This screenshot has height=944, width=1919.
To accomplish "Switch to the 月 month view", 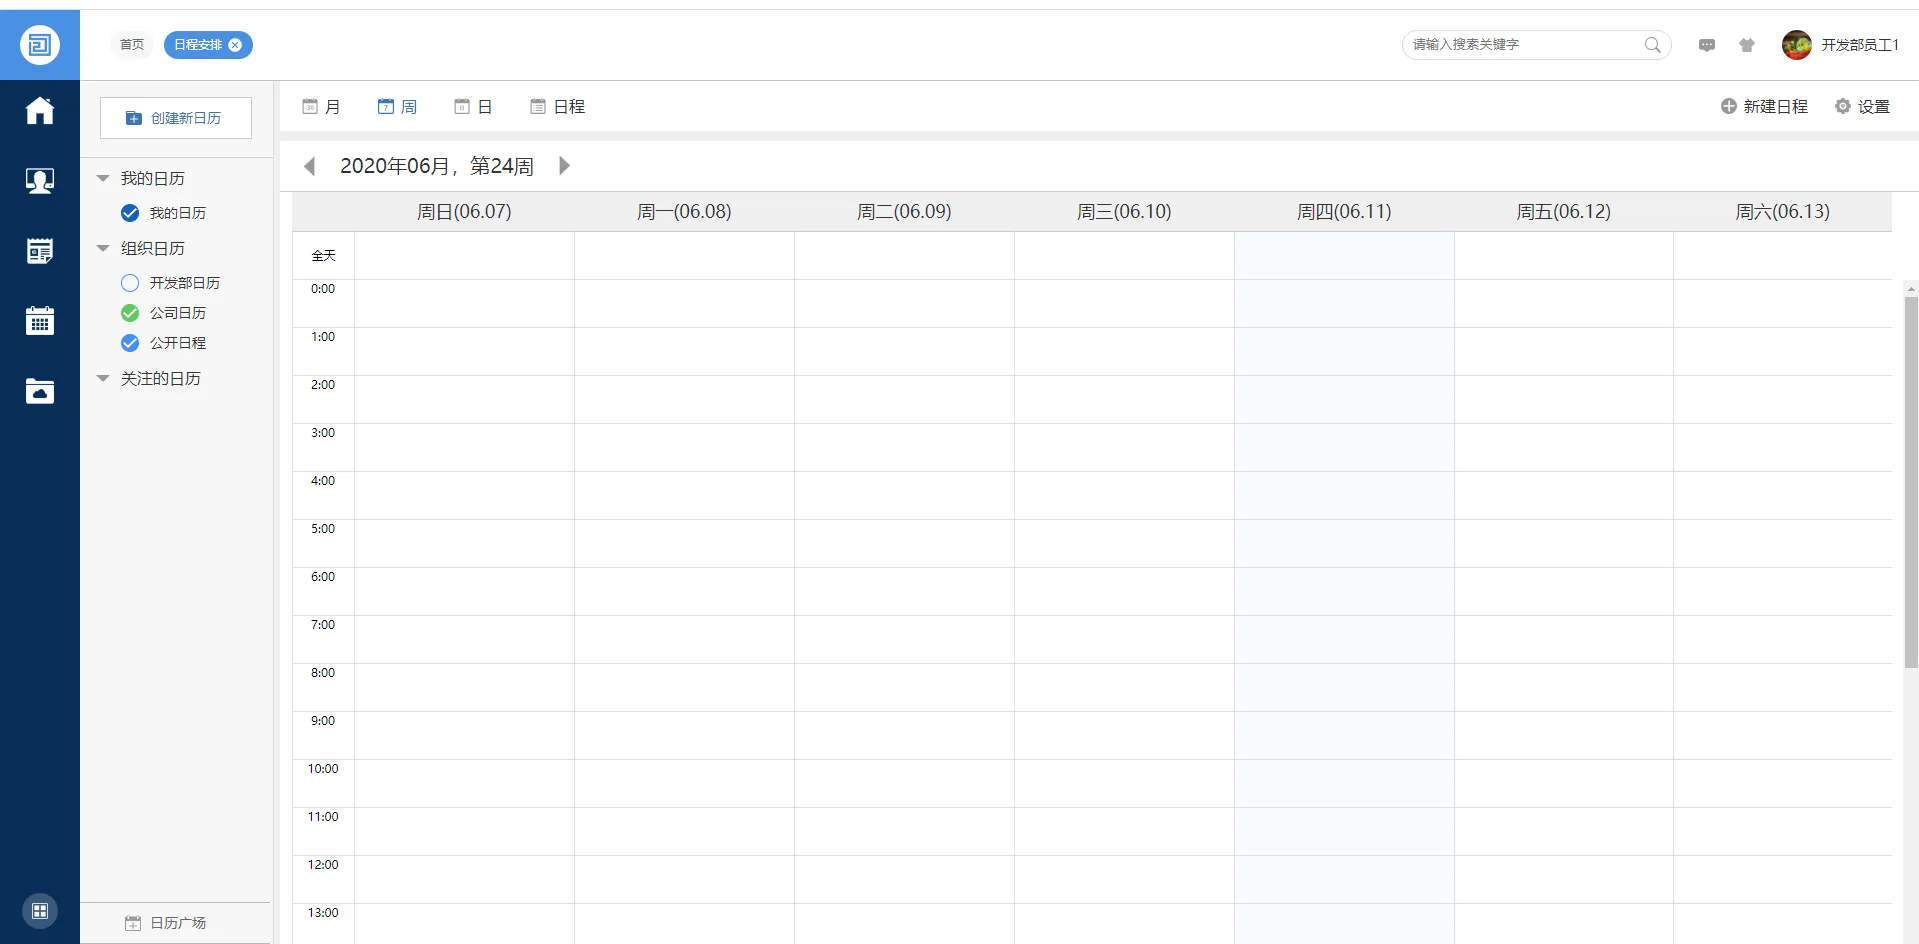I will pyautogui.click(x=322, y=107).
